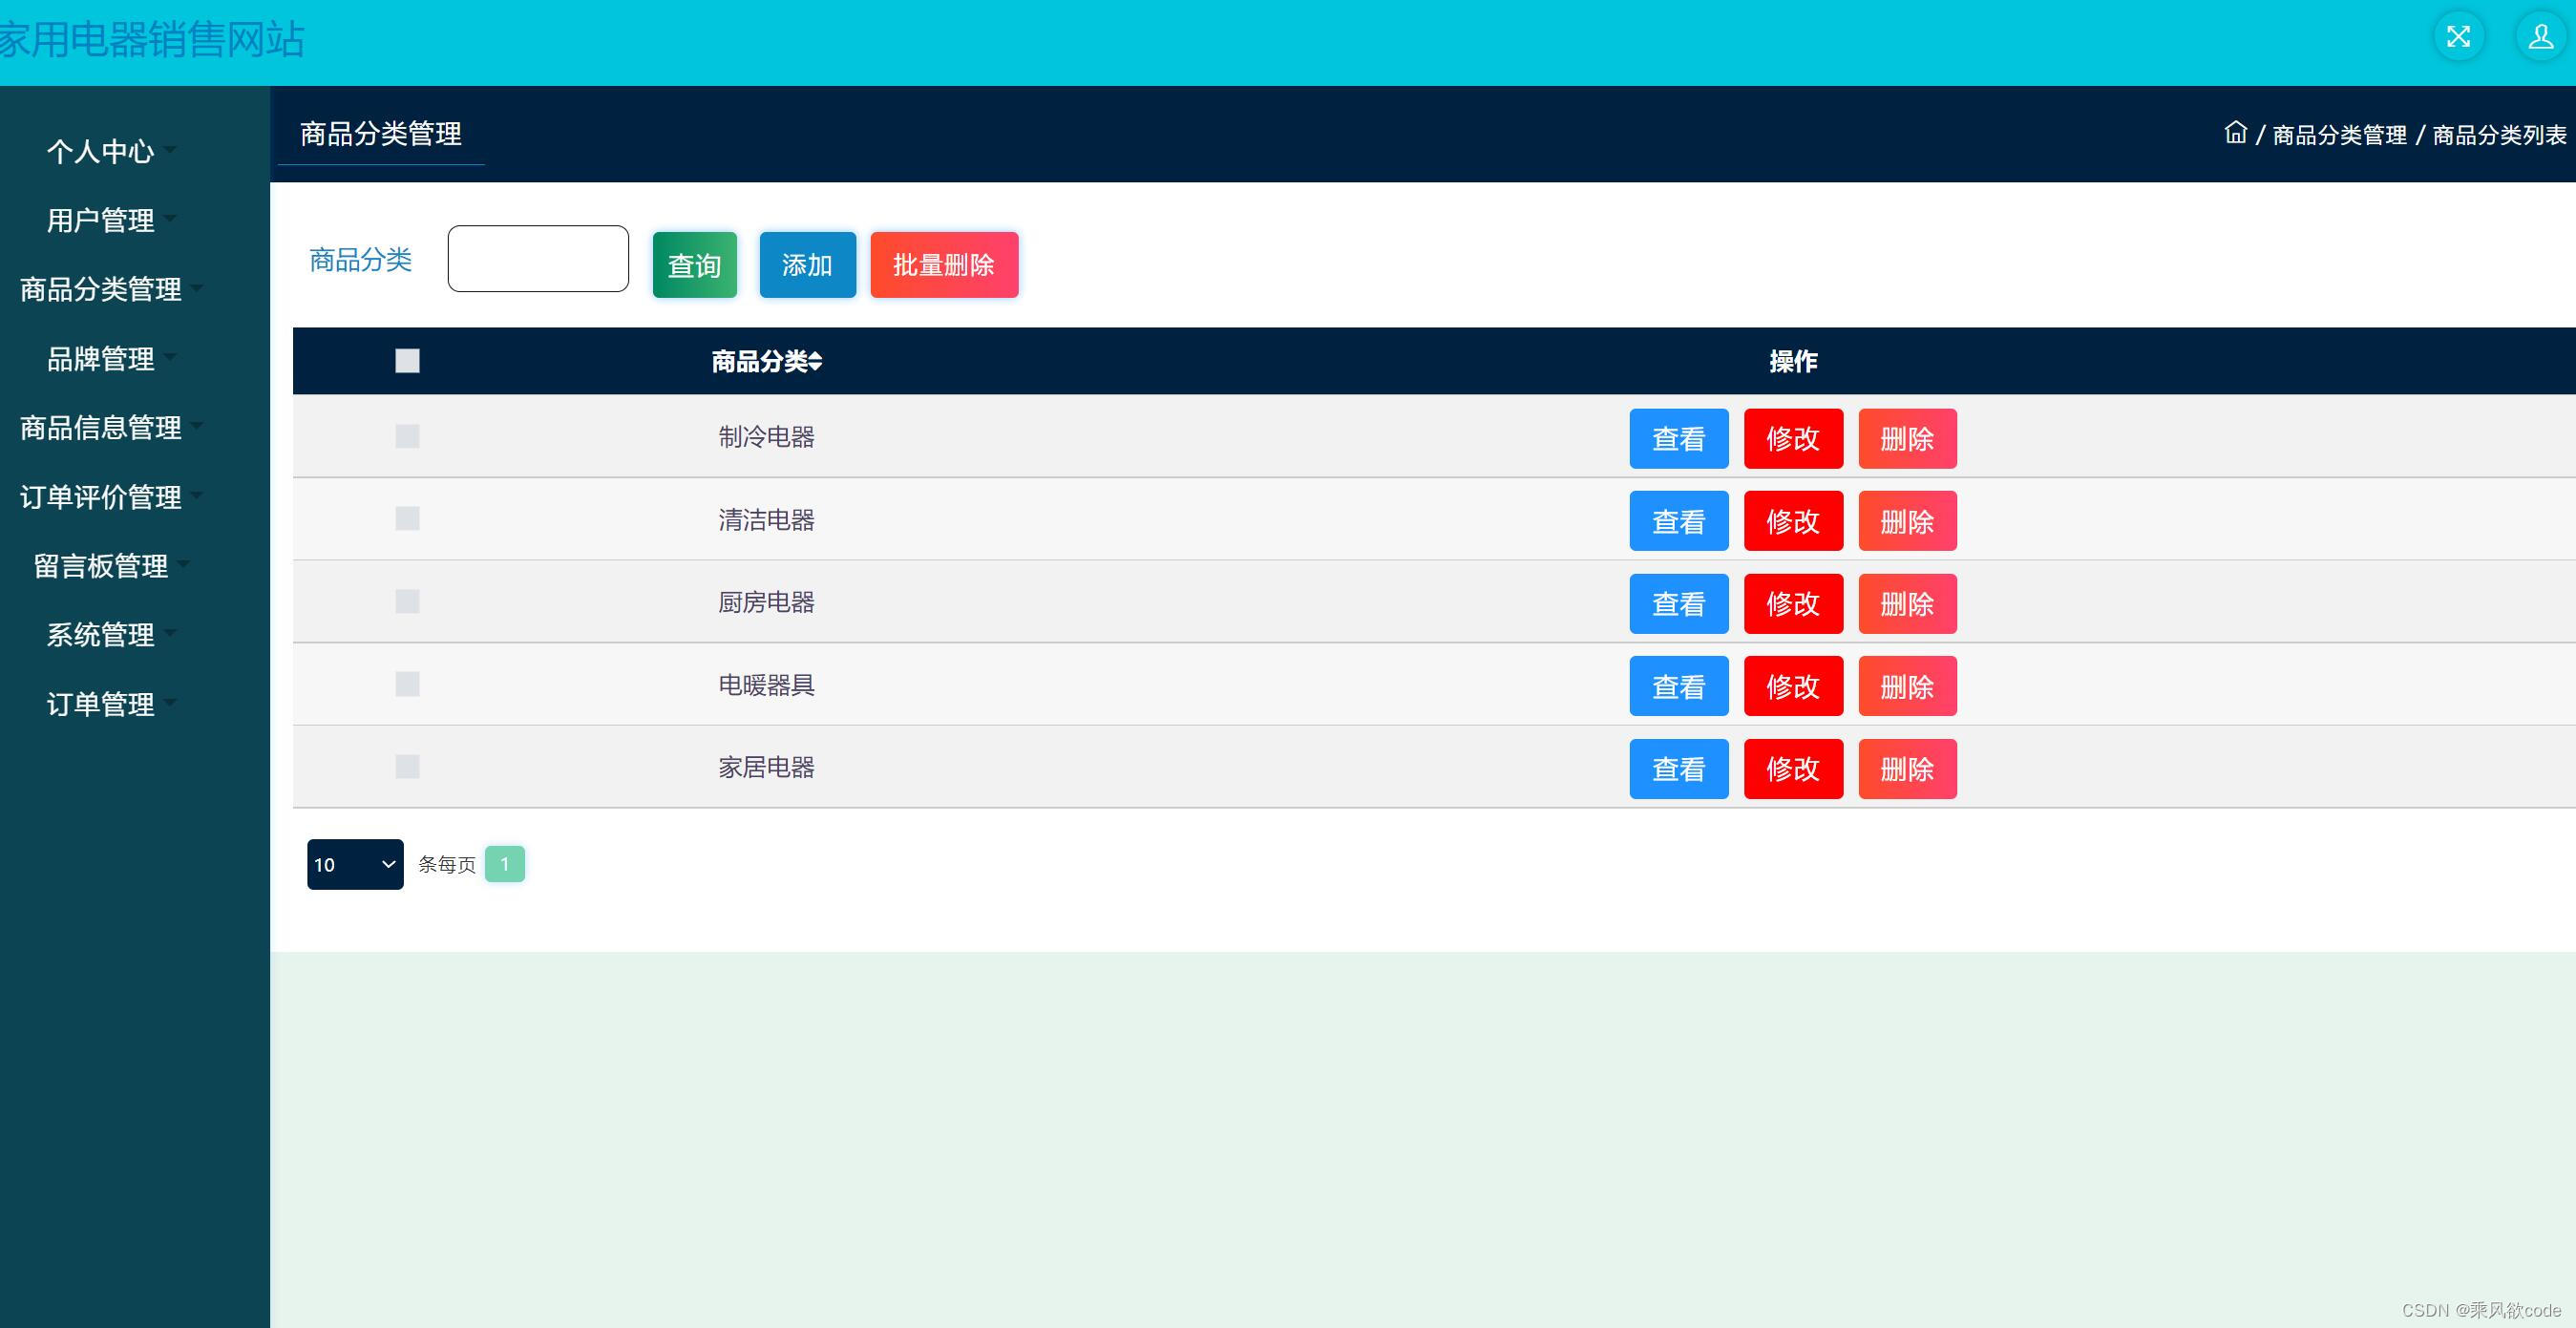Click the fullscreen expand icon
Screen dimensions: 2576x1328
pyautogui.click(x=2458, y=38)
